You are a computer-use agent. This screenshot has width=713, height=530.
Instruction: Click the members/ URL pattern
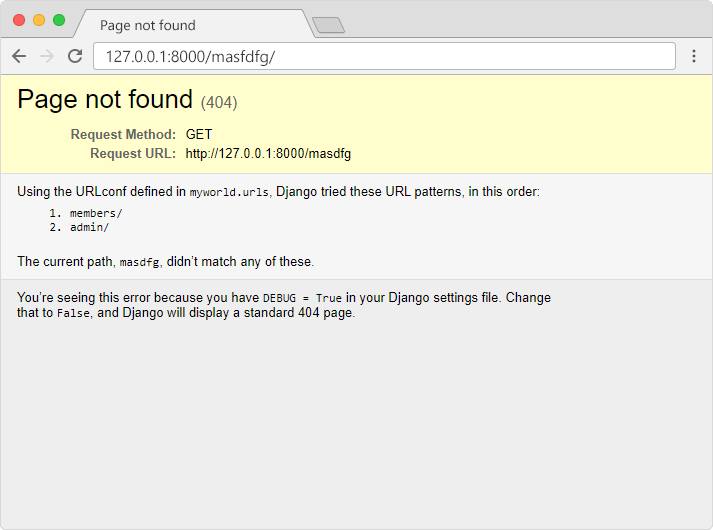96,213
